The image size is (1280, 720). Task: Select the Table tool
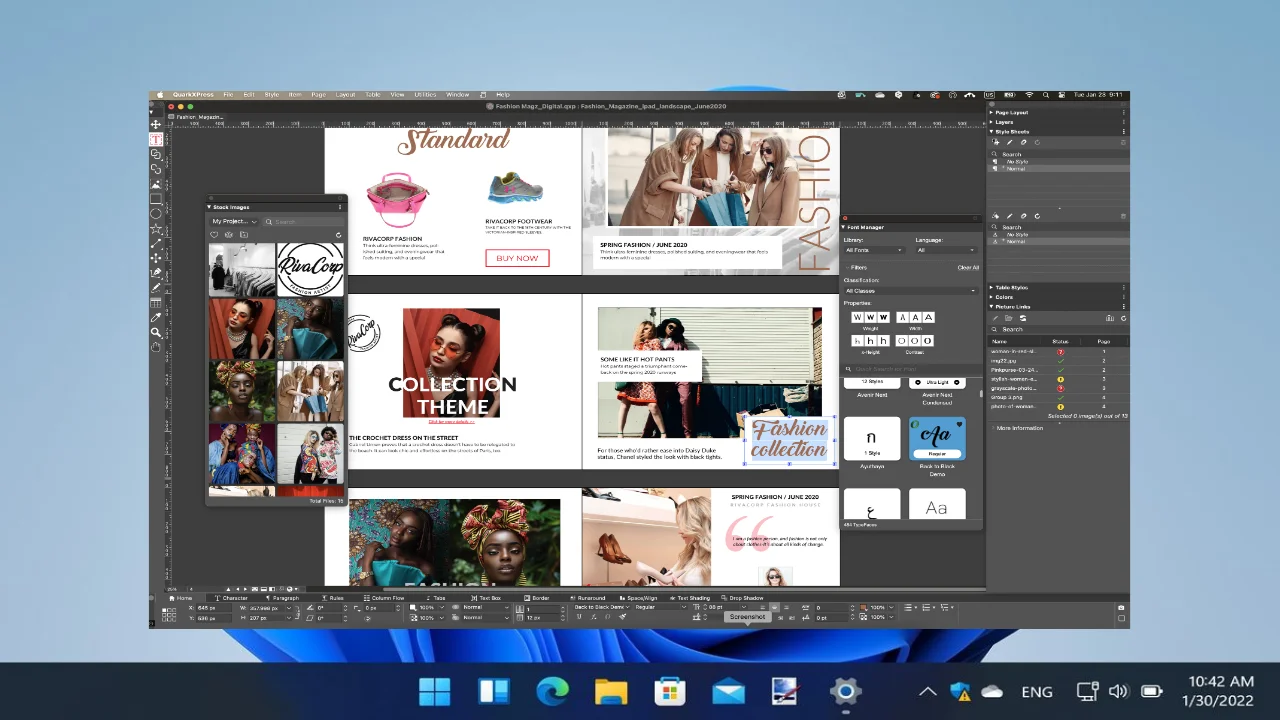pyautogui.click(x=156, y=302)
